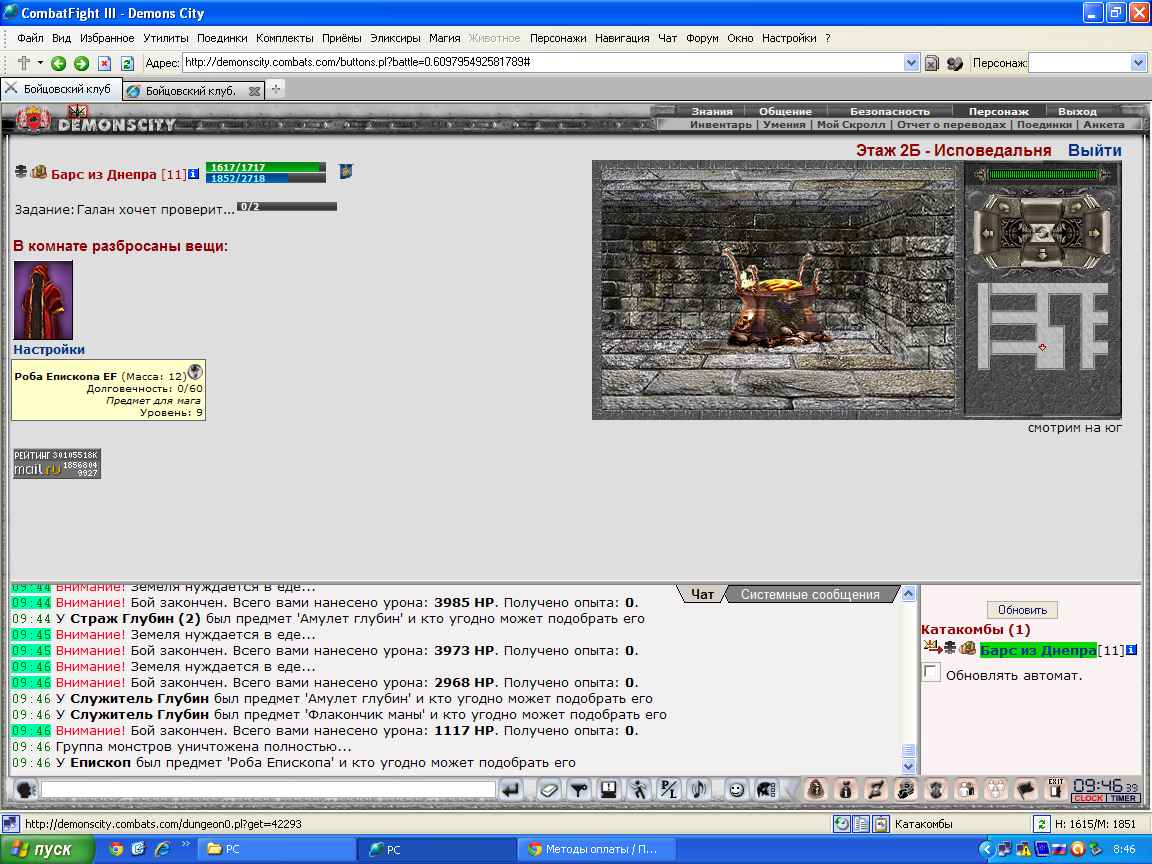1152x864 pixels.
Task: Click the smiley emoticons icon
Action: 735,790
